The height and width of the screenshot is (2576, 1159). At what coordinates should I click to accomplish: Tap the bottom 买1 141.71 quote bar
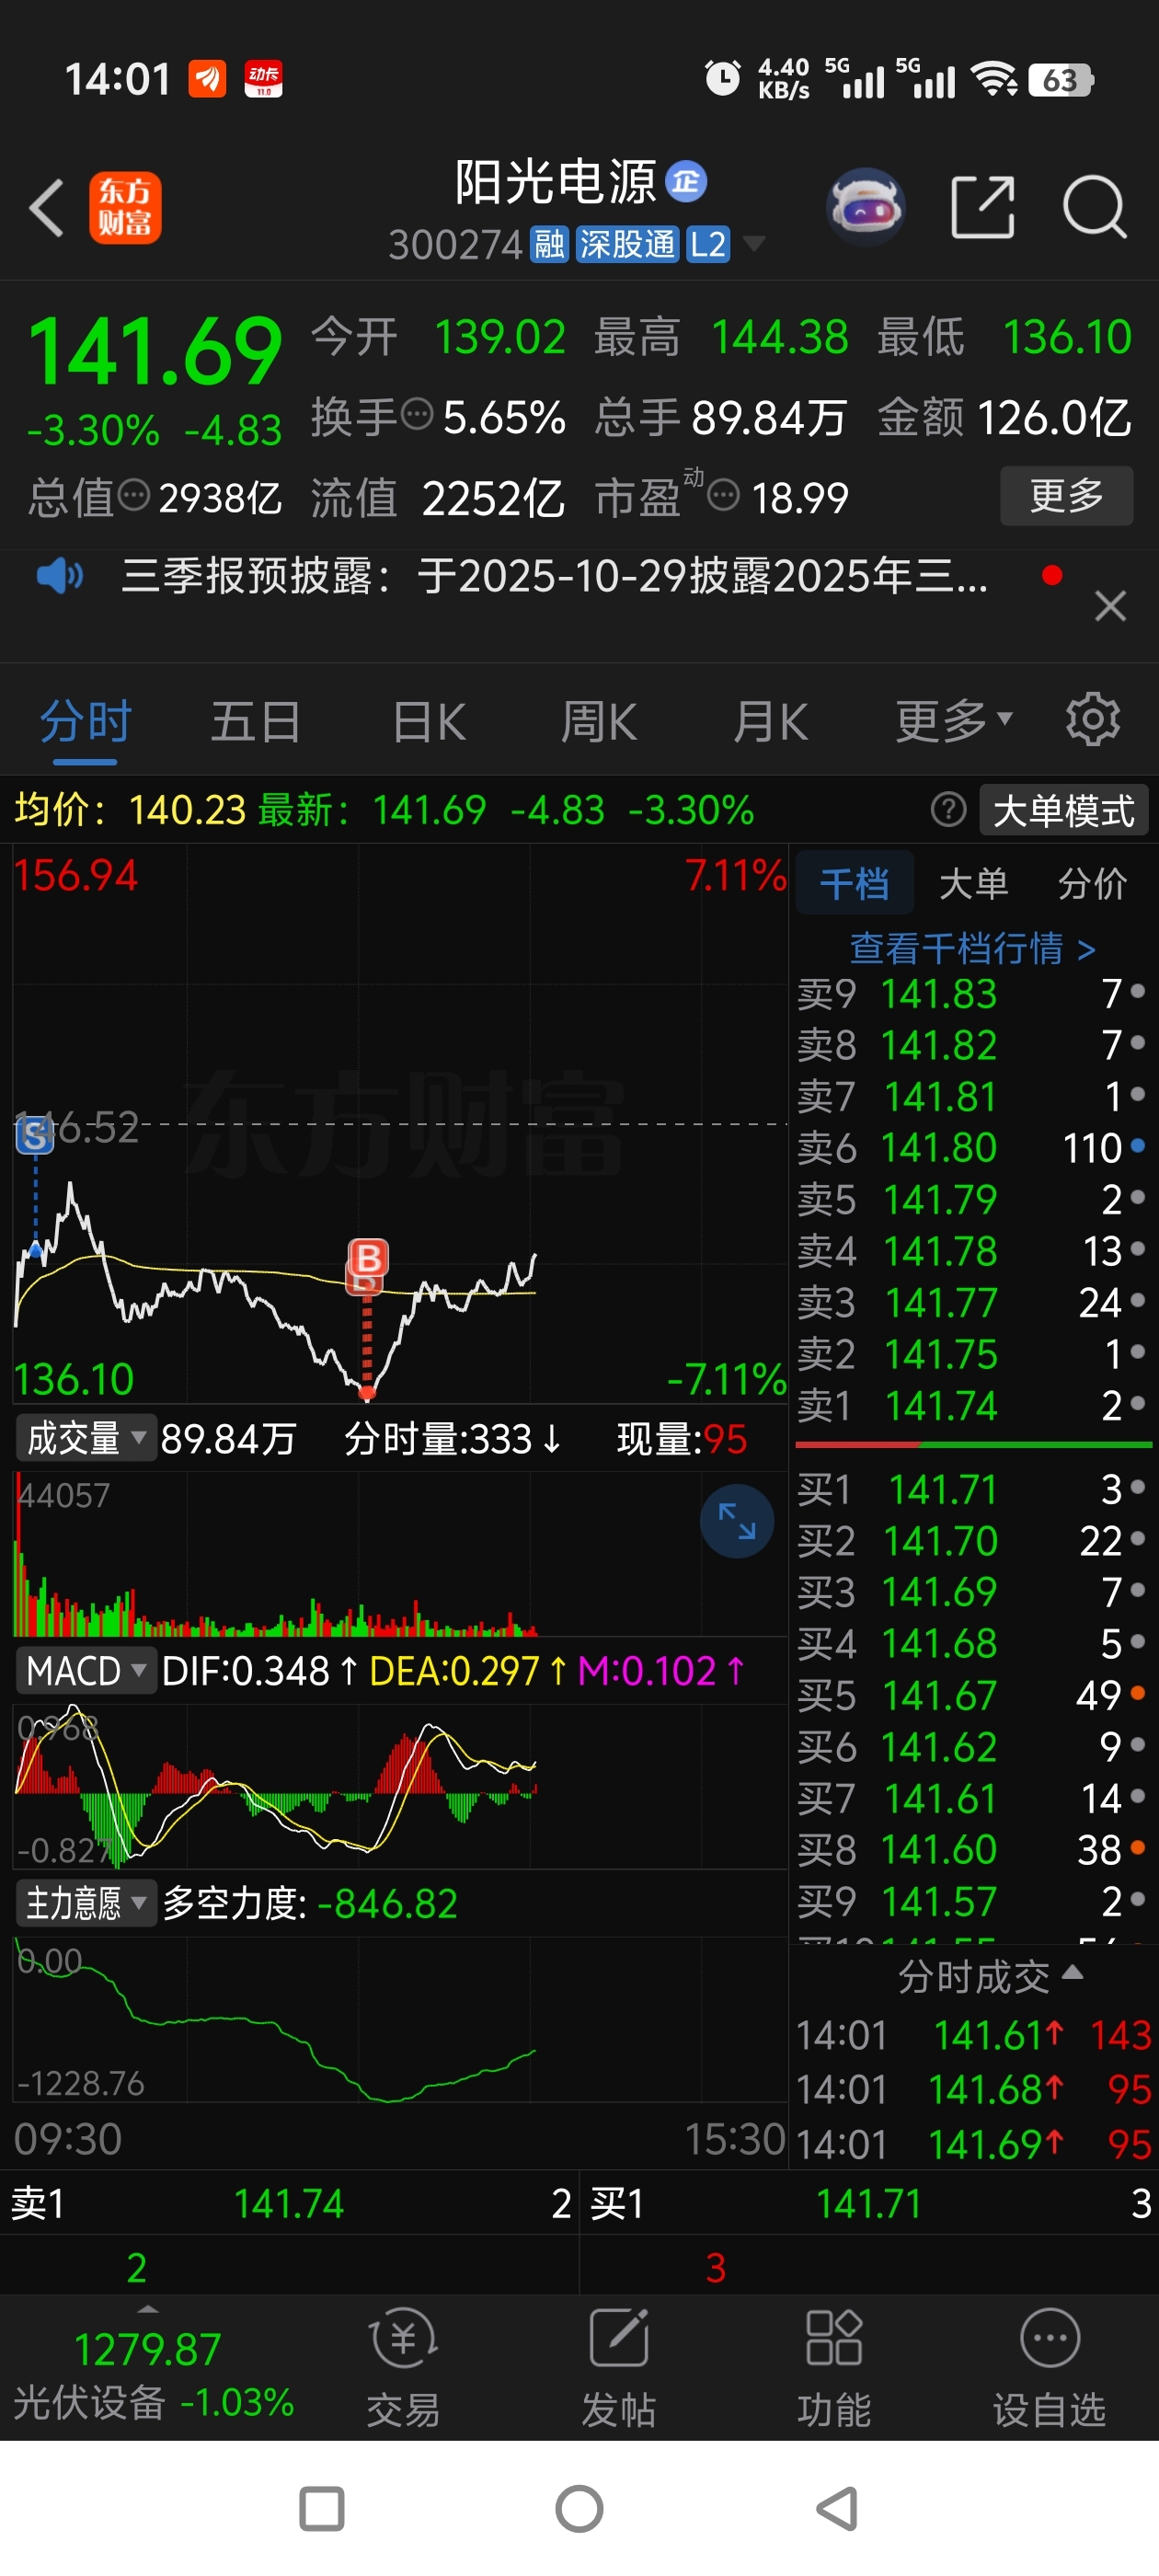(x=870, y=2203)
